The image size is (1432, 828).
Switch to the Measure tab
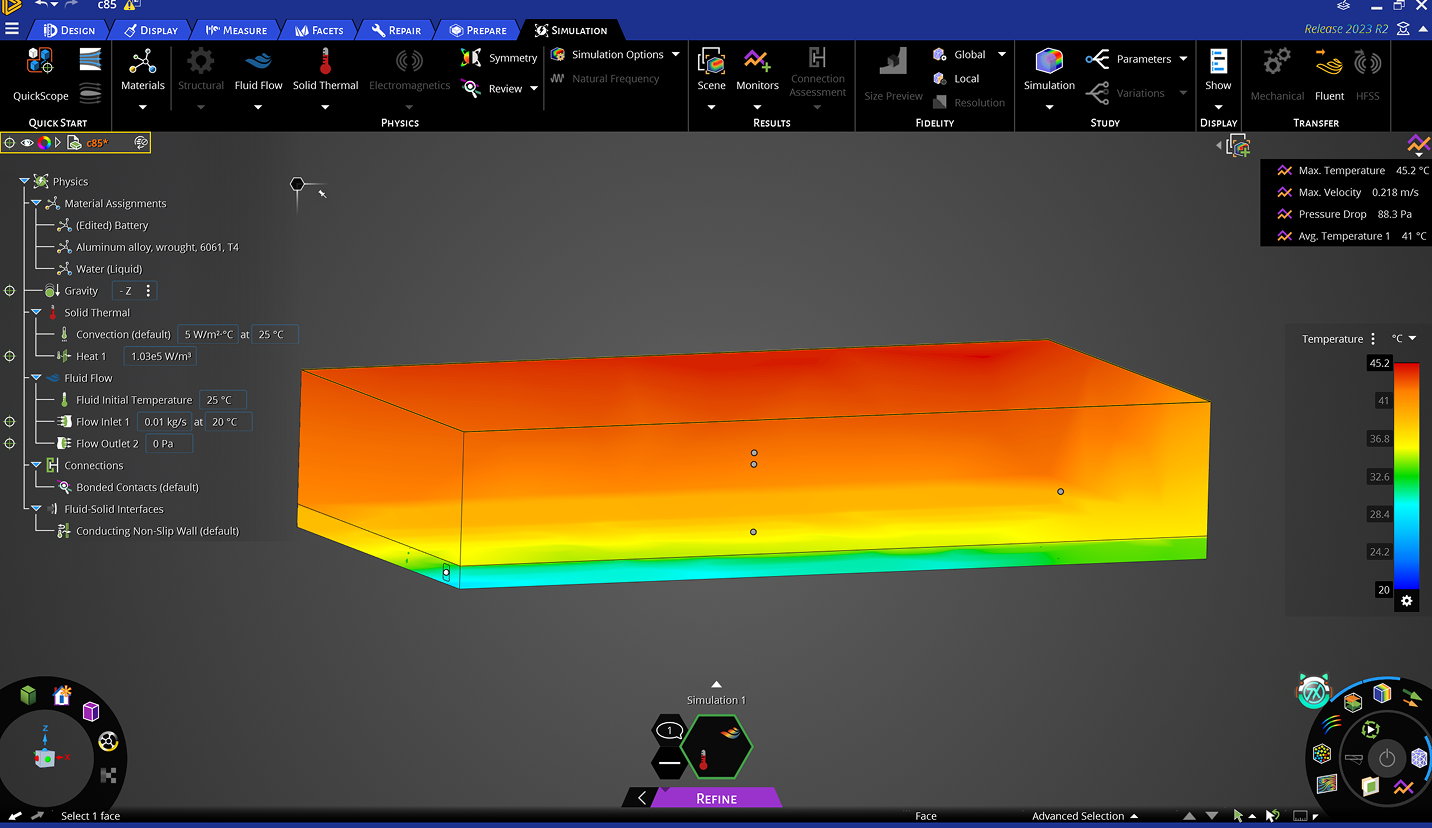236,30
